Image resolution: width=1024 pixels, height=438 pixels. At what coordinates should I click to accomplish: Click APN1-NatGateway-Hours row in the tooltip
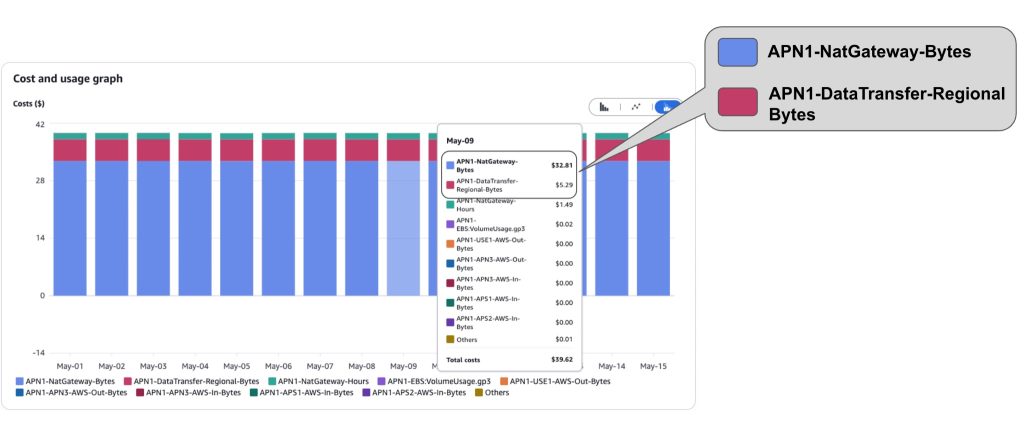tap(509, 205)
